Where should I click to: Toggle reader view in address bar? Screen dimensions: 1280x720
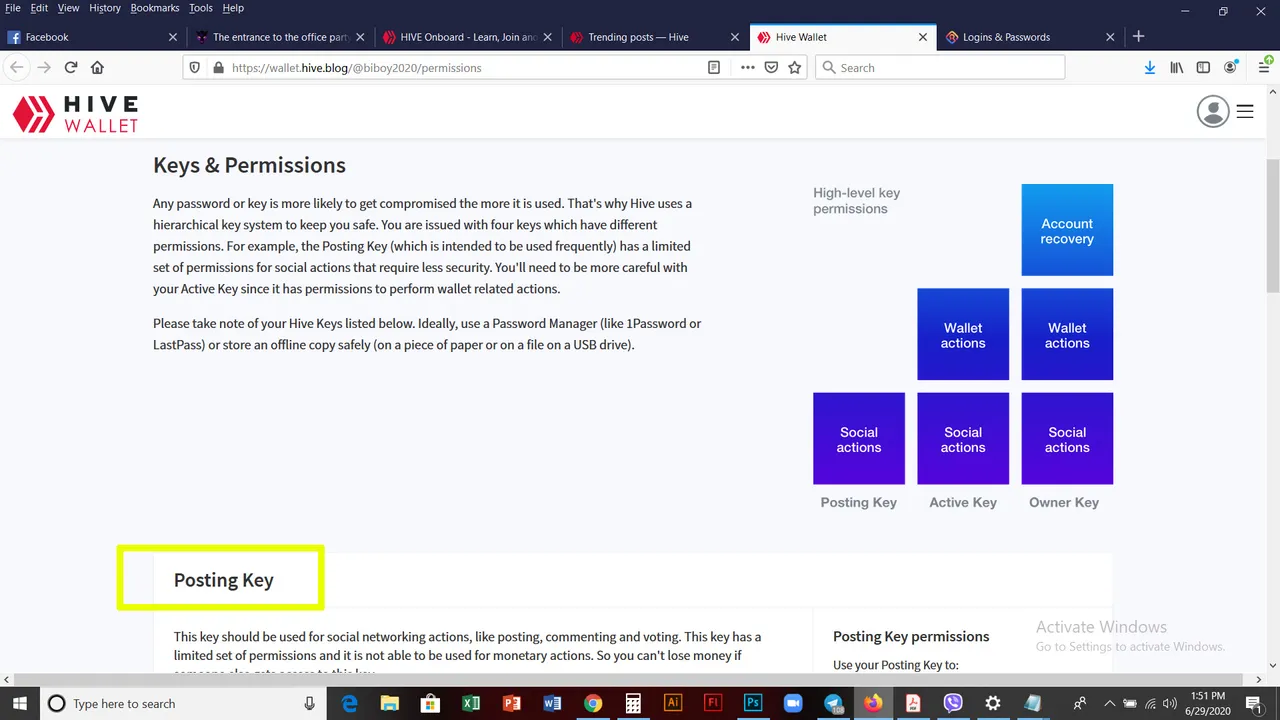(x=714, y=67)
